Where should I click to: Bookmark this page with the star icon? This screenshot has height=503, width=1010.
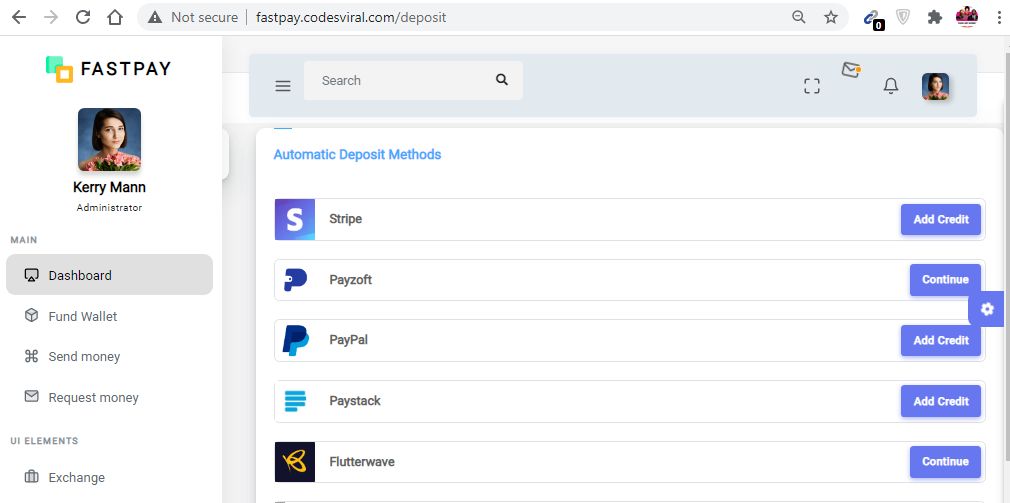coord(831,17)
